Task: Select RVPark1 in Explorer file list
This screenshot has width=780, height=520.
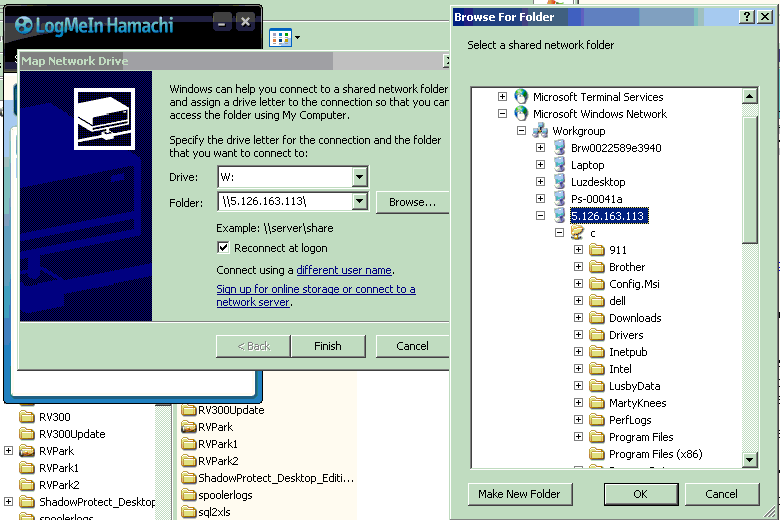Action: pyautogui.click(x=218, y=444)
